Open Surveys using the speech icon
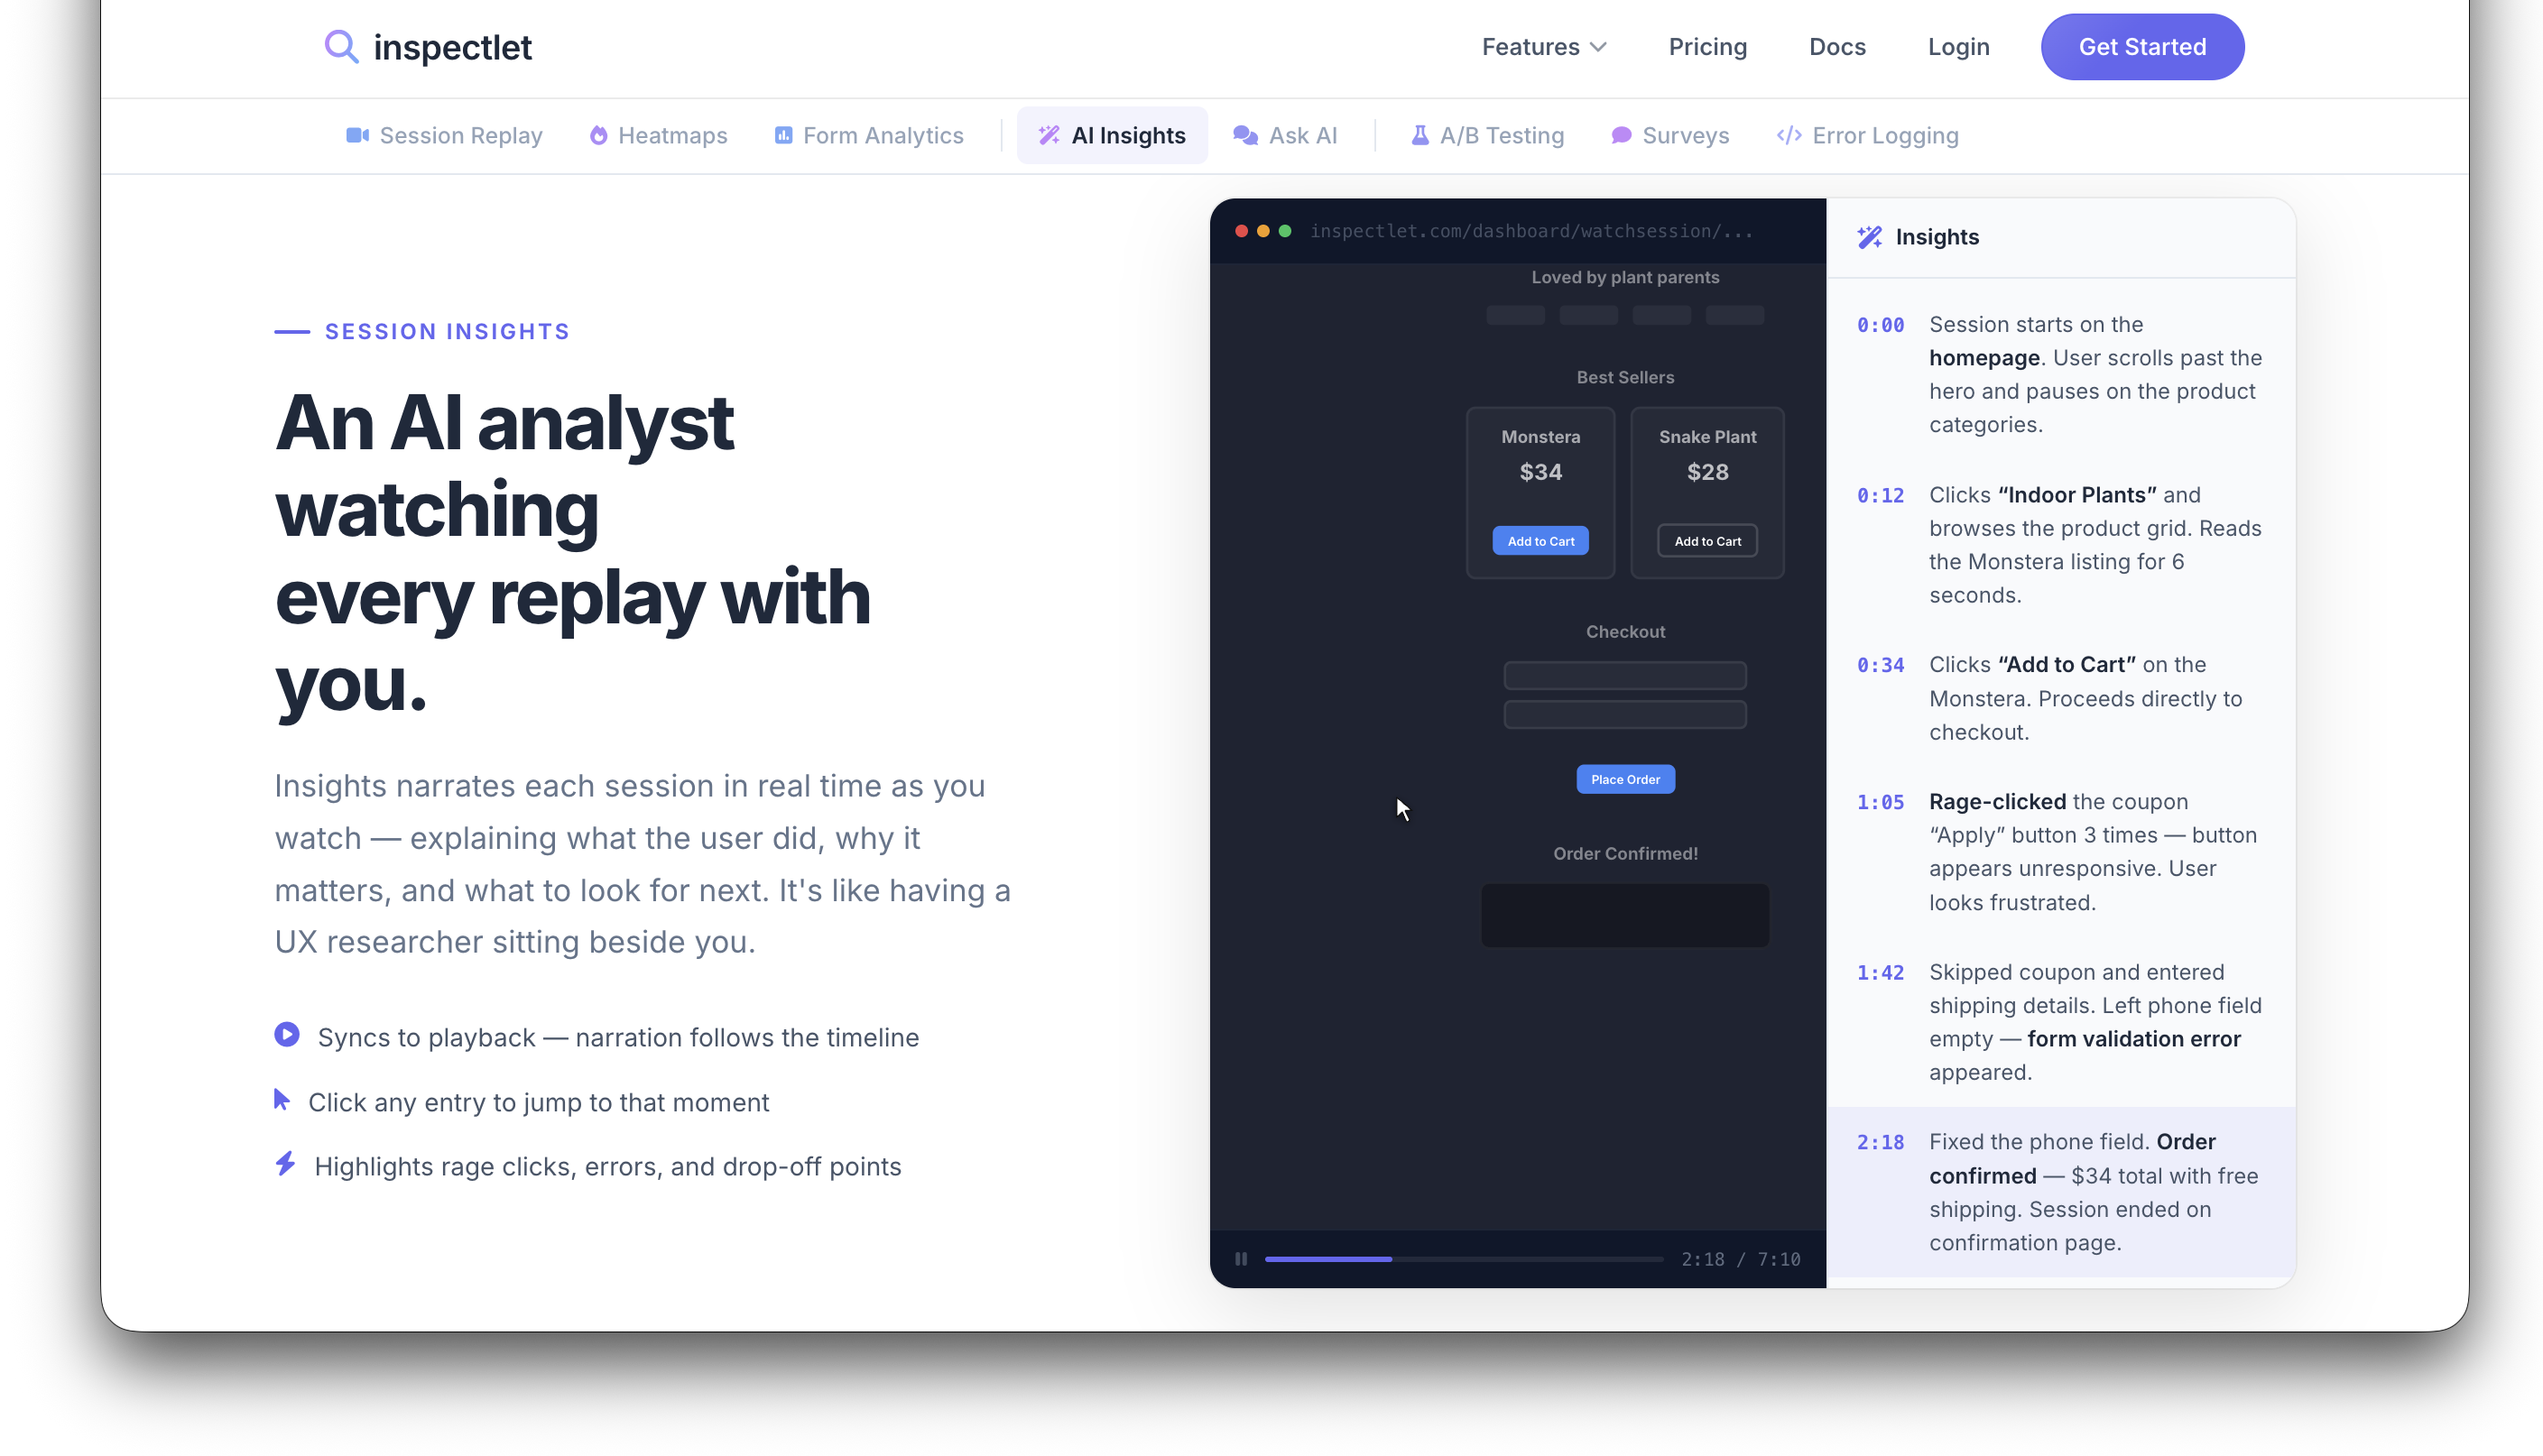 tap(1621, 135)
